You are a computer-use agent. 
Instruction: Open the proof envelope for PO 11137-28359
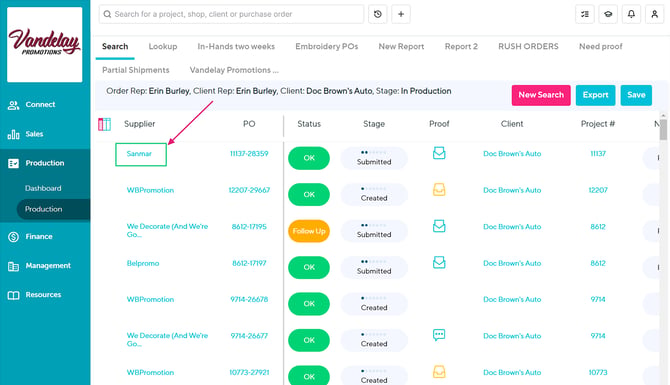(439, 153)
